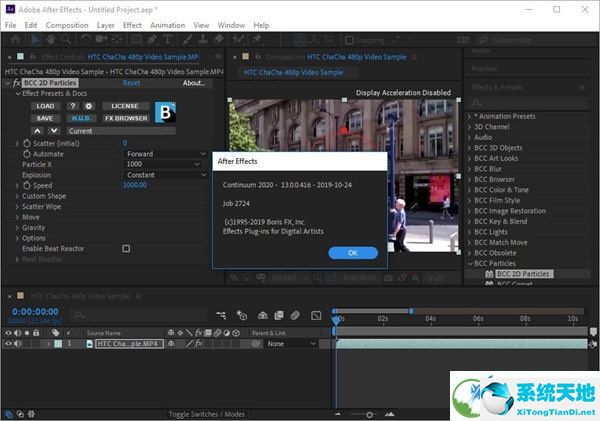The height and width of the screenshot is (421, 600).
Task: Enable motion blur icon in timeline
Action: pyautogui.click(x=295, y=315)
